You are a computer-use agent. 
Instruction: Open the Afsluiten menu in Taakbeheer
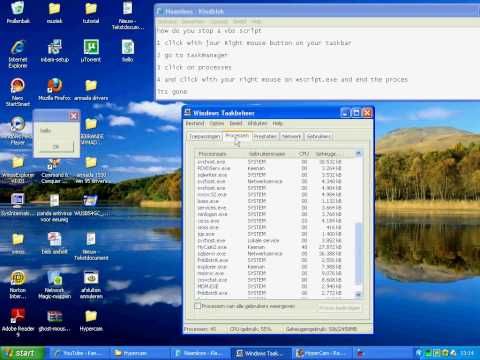pos(257,123)
